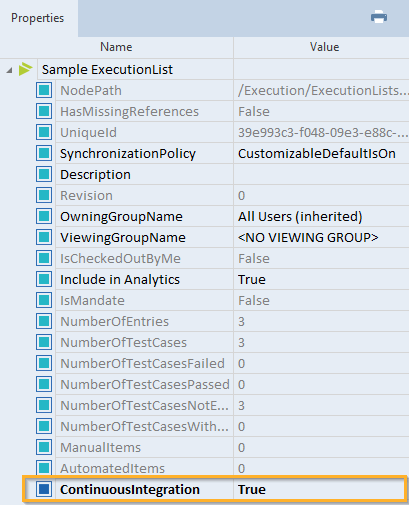The width and height of the screenshot is (409, 505).
Task: Click the Value column header
Action: click(324, 47)
